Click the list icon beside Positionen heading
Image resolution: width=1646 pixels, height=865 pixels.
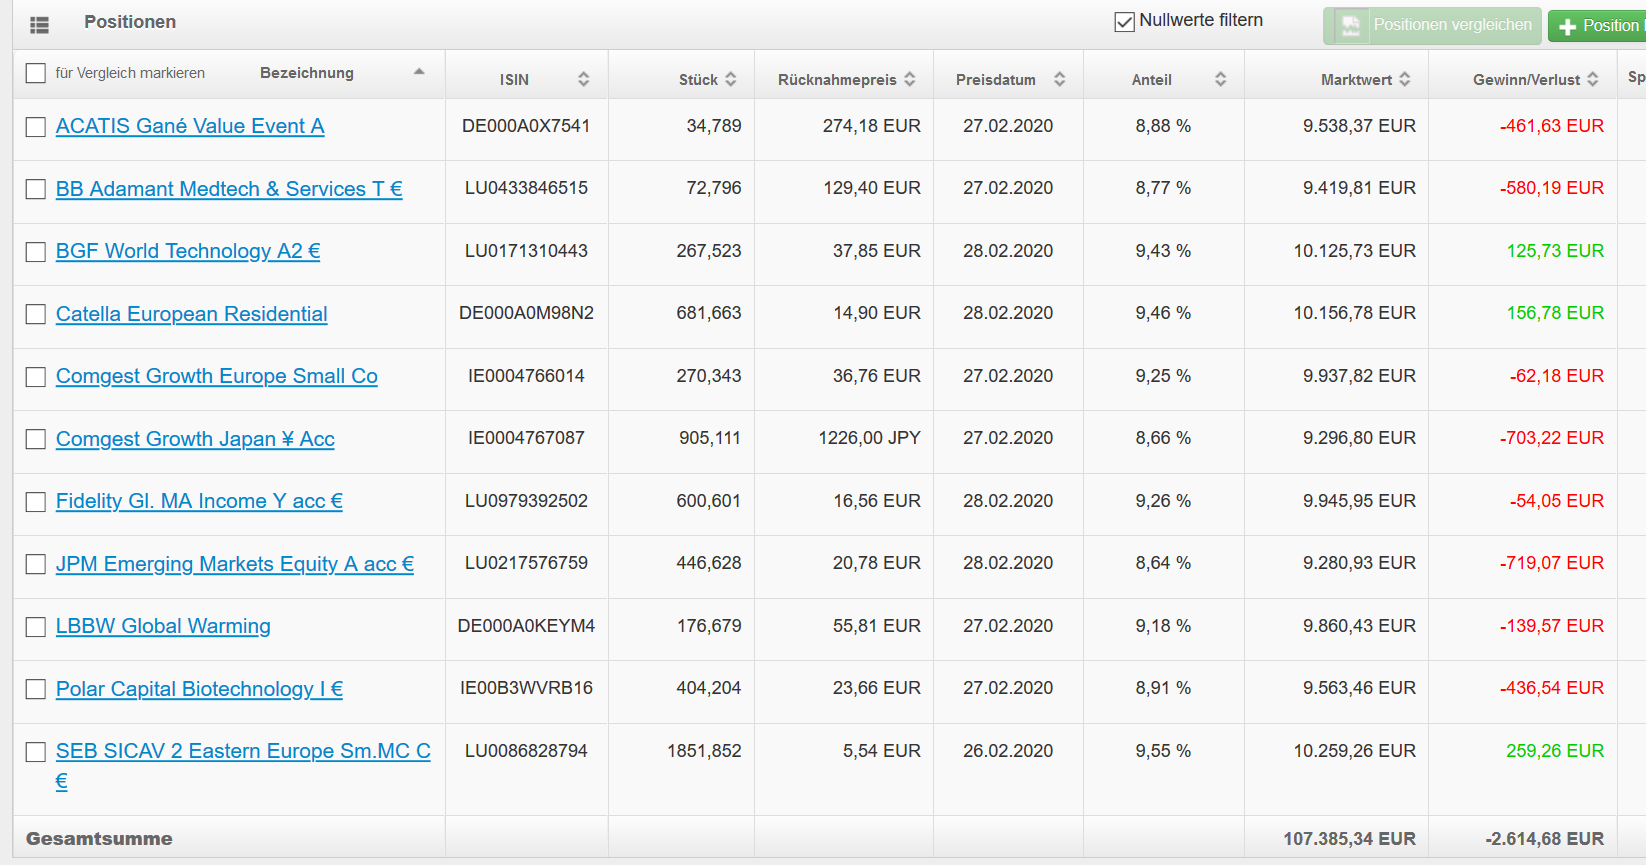click(x=39, y=25)
